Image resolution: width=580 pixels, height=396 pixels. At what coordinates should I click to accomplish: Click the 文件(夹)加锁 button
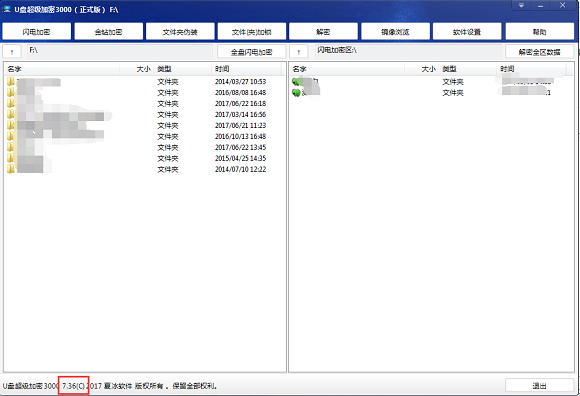click(252, 32)
